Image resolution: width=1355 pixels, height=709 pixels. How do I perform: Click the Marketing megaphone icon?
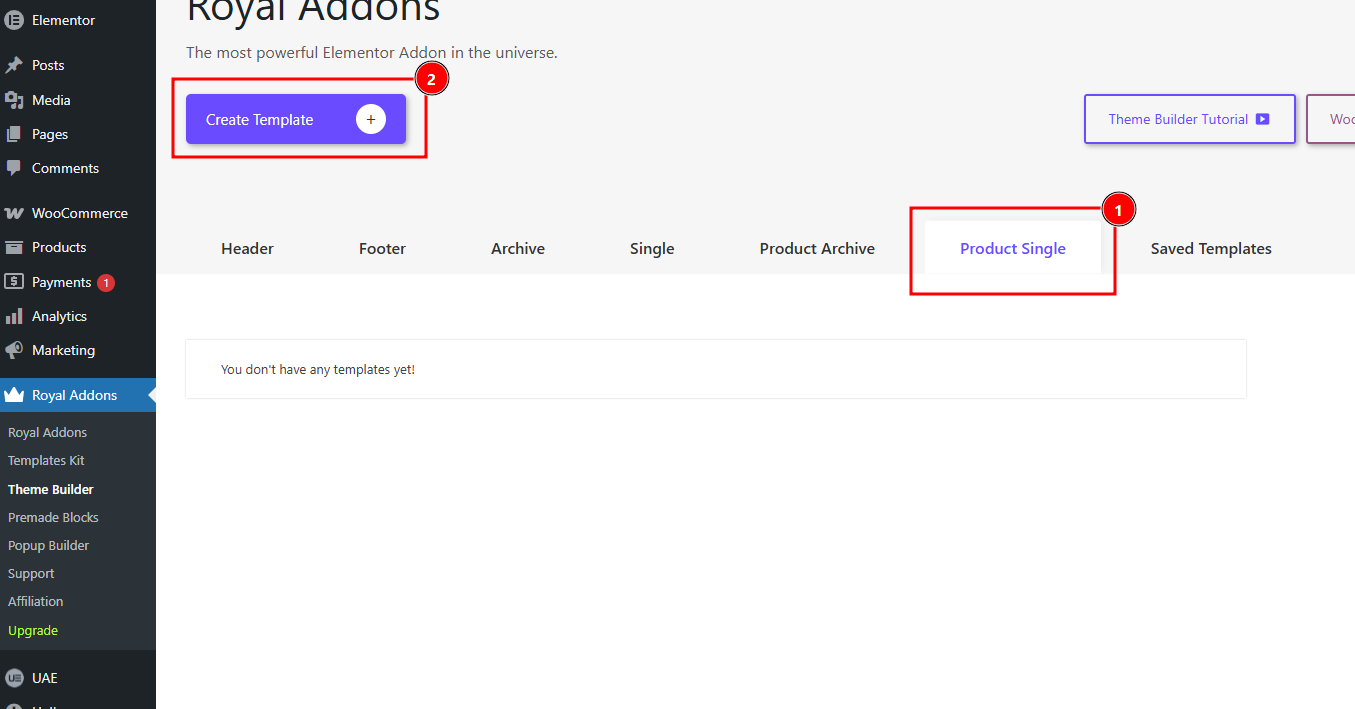click(14, 350)
